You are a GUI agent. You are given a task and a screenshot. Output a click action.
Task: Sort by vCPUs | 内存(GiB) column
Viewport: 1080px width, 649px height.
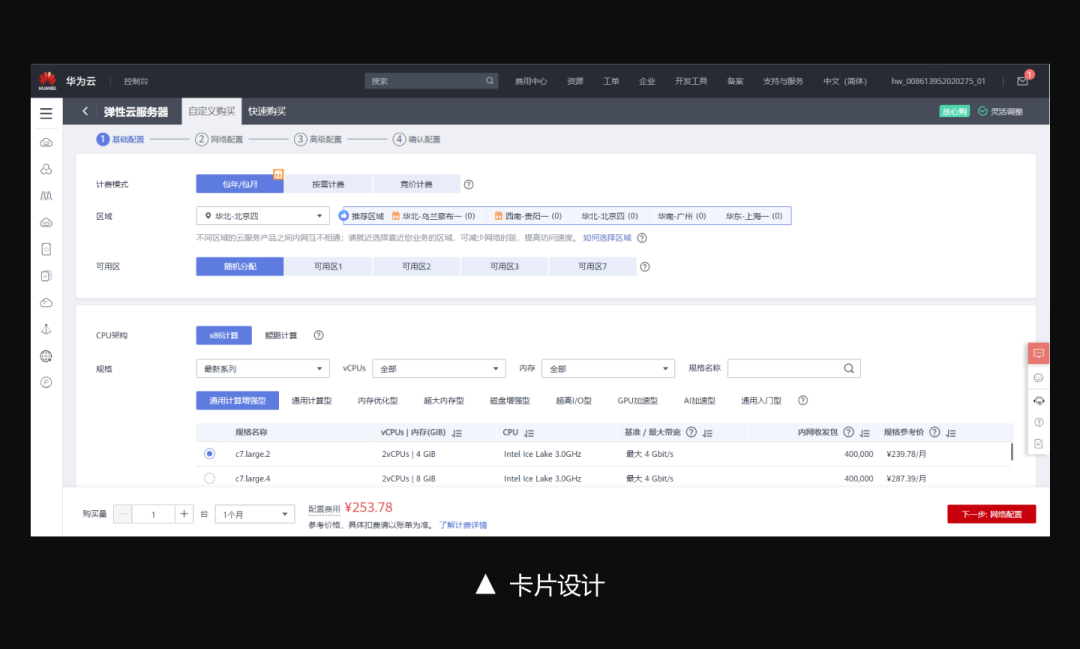tap(457, 433)
